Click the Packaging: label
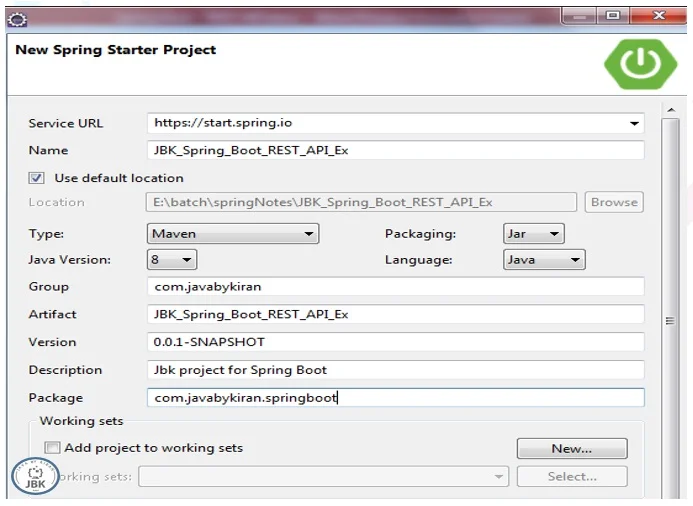Viewport: 693px width, 506px height. (420, 234)
